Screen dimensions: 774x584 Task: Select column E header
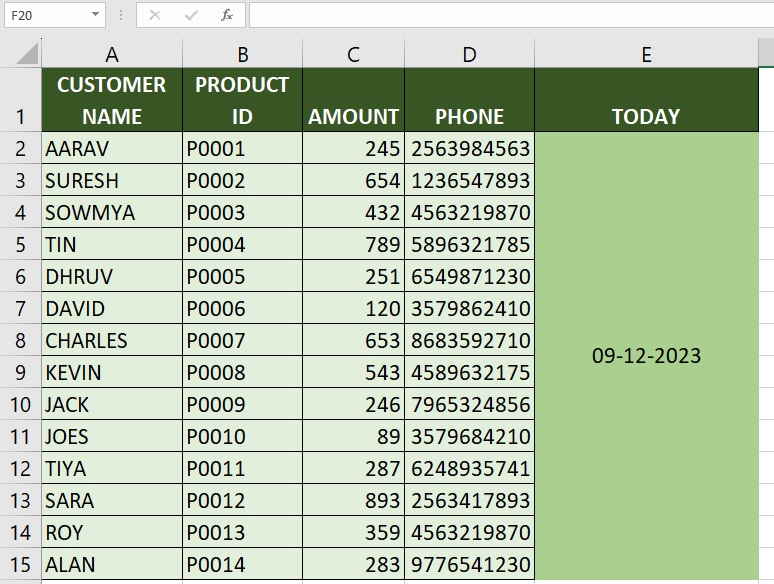click(x=646, y=55)
